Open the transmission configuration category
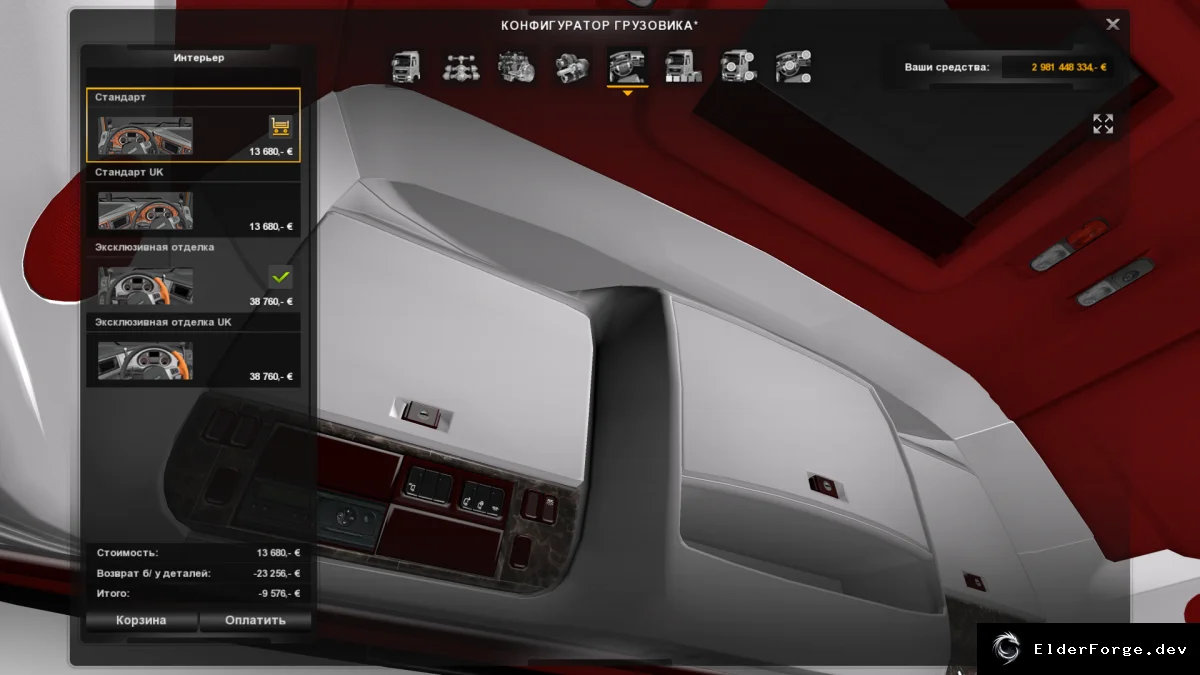 (x=573, y=67)
